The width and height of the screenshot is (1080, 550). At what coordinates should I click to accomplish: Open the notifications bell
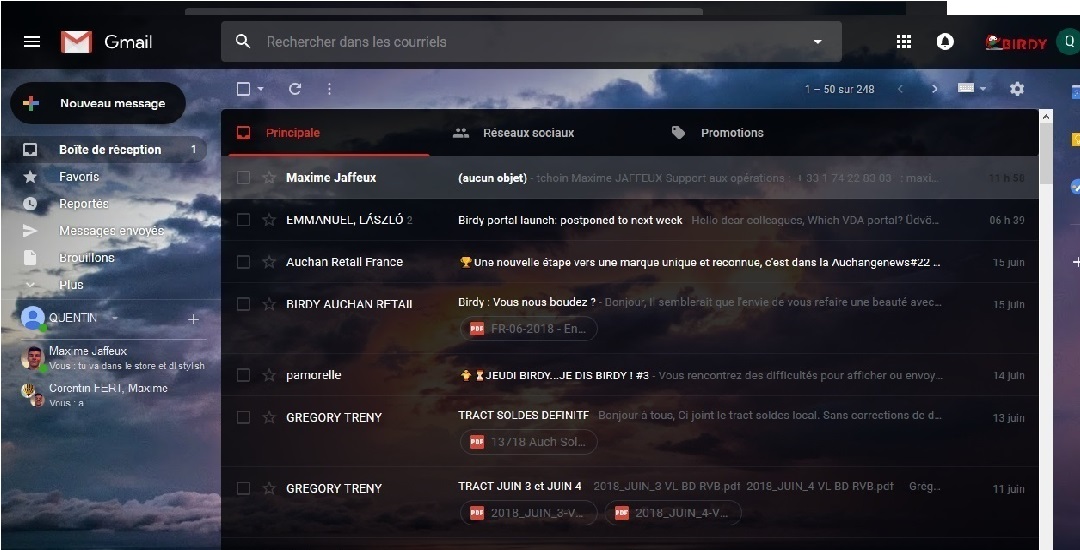pyautogui.click(x=945, y=42)
